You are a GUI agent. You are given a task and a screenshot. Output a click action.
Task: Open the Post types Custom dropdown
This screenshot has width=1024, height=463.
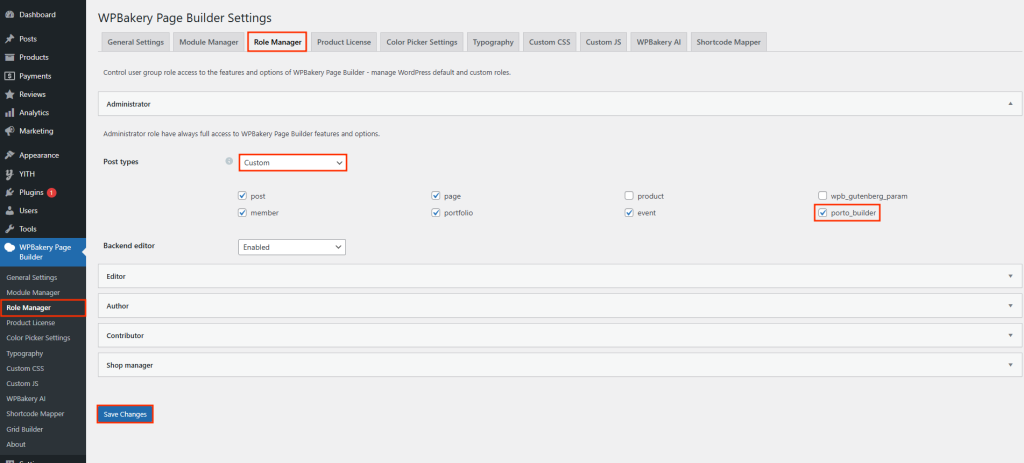pos(292,162)
